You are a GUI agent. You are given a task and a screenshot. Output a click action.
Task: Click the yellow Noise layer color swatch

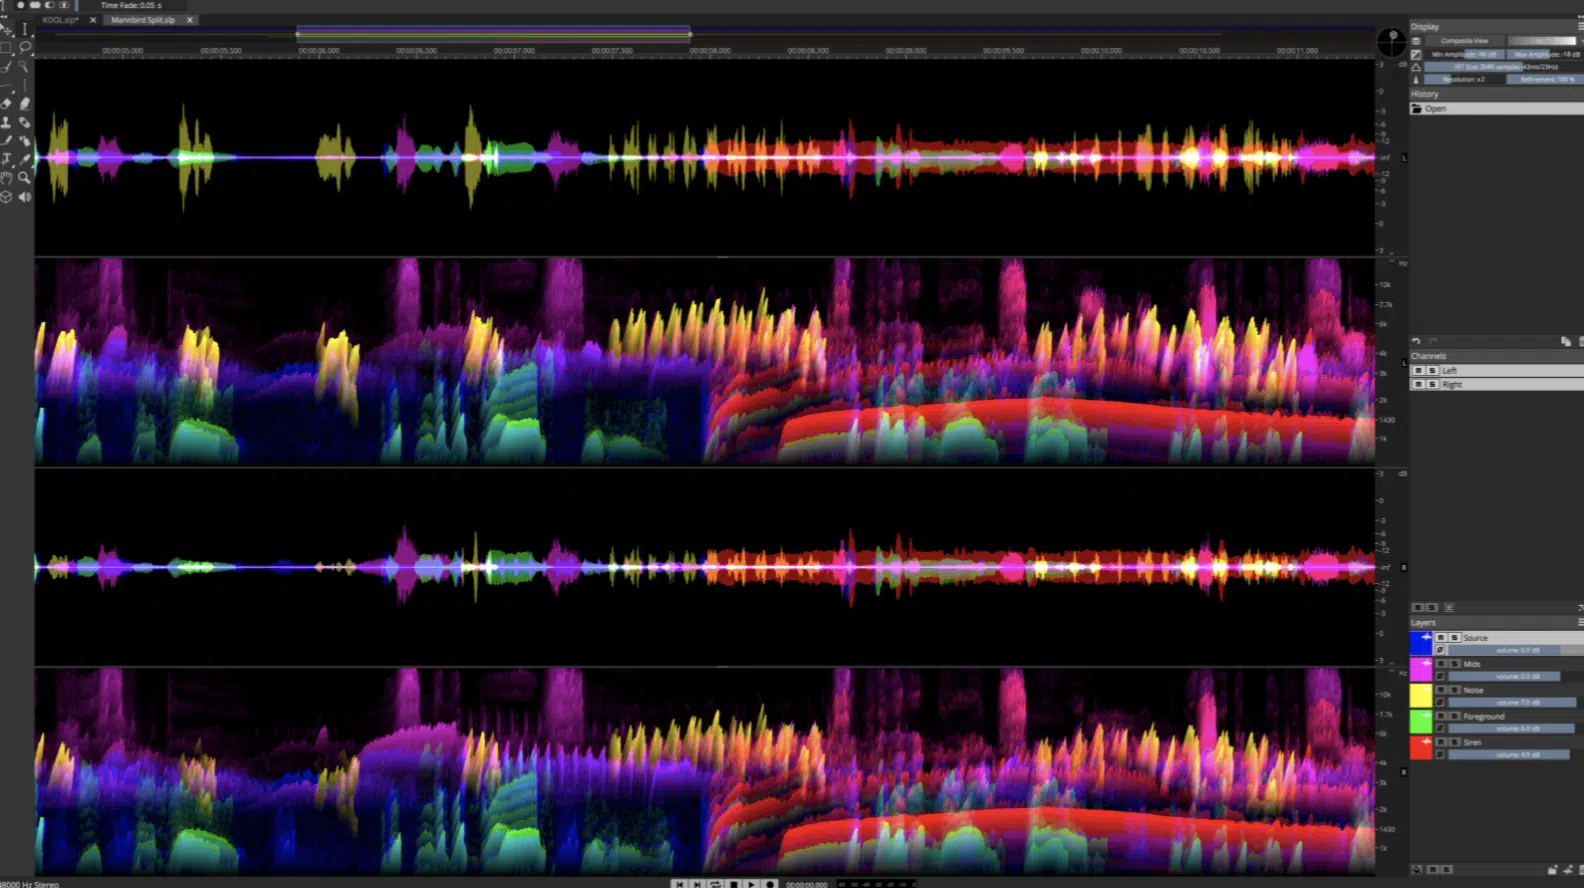pyautogui.click(x=1421, y=695)
